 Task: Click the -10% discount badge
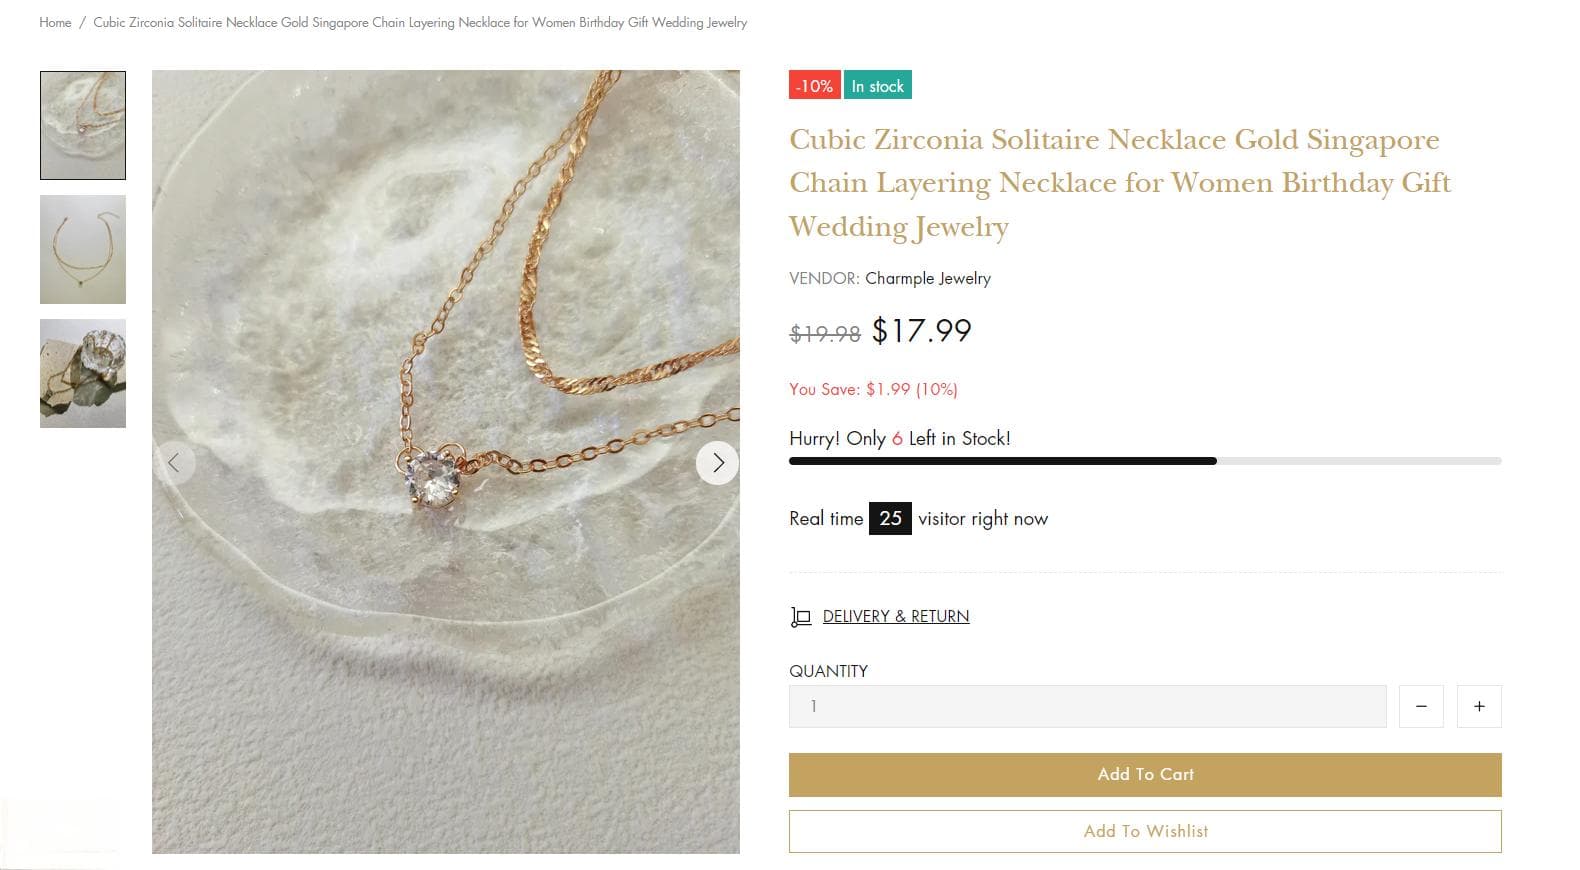[x=814, y=86]
